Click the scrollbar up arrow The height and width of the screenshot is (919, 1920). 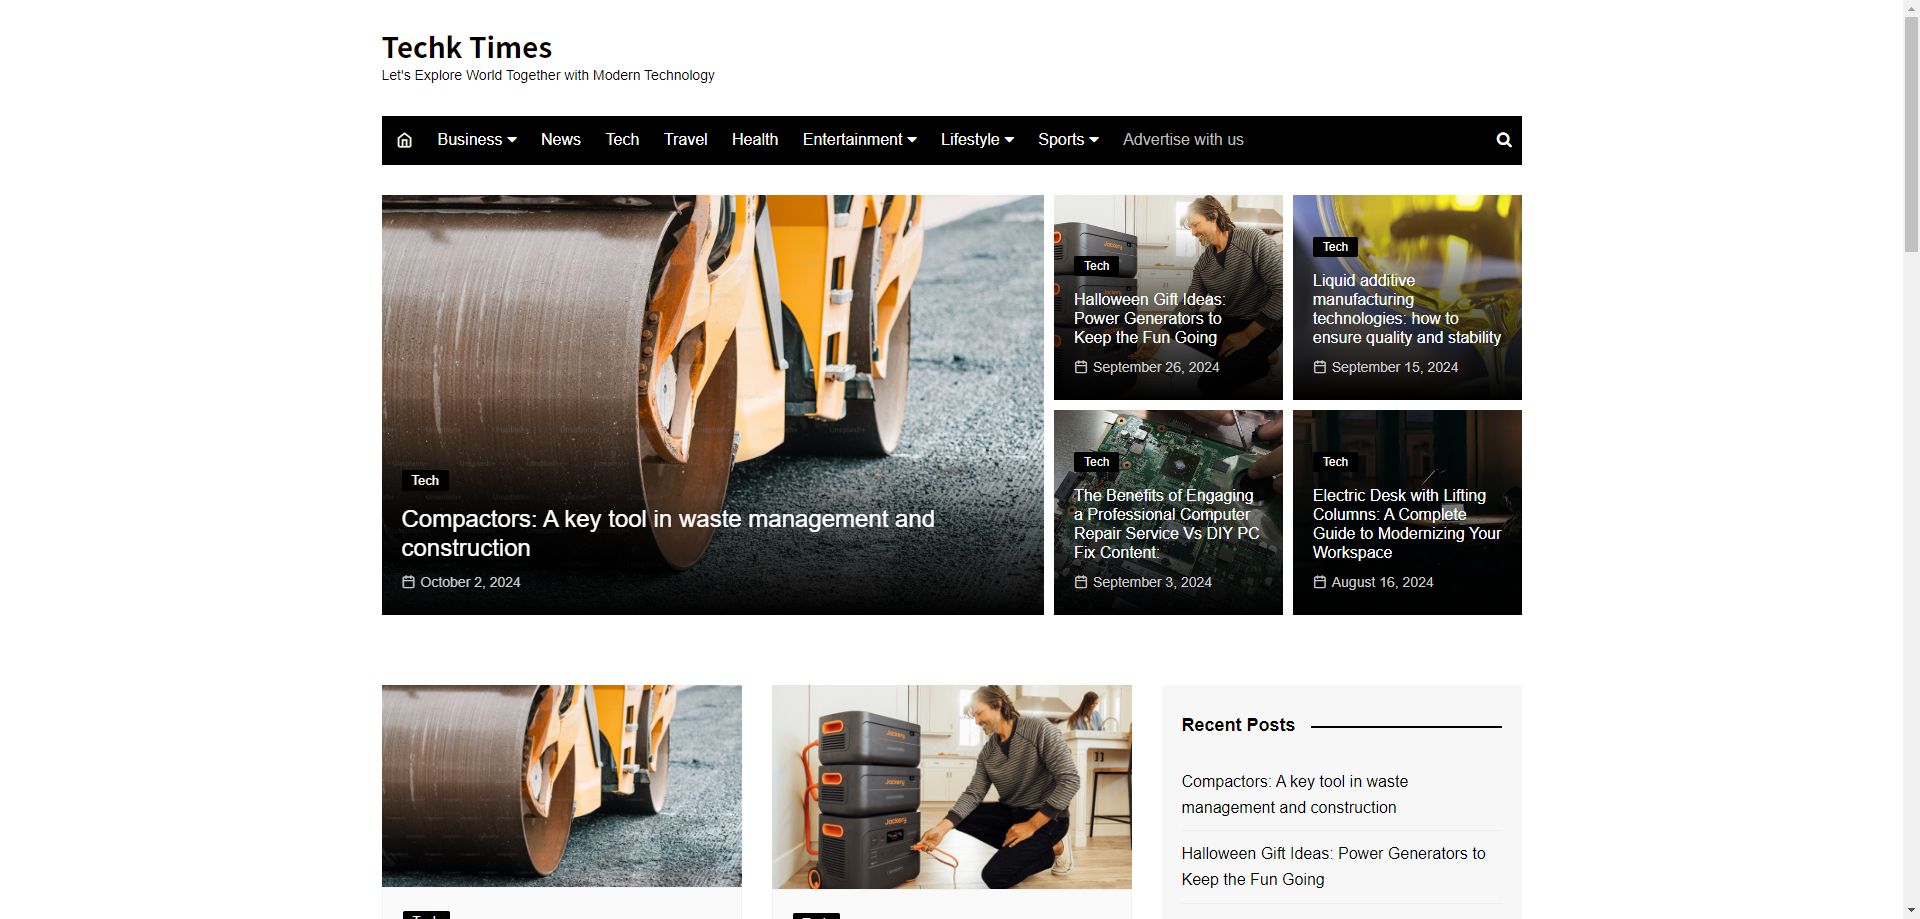pos(1911,7)
